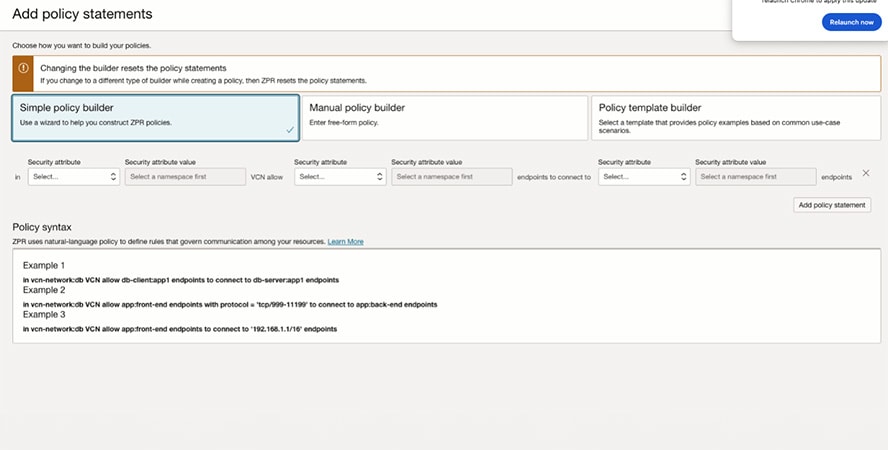This screenshot has height=450, width=888.
Task: Click the checkmark on Simple policy builder card
Action: pyautogui.click(x=289, y=130)
